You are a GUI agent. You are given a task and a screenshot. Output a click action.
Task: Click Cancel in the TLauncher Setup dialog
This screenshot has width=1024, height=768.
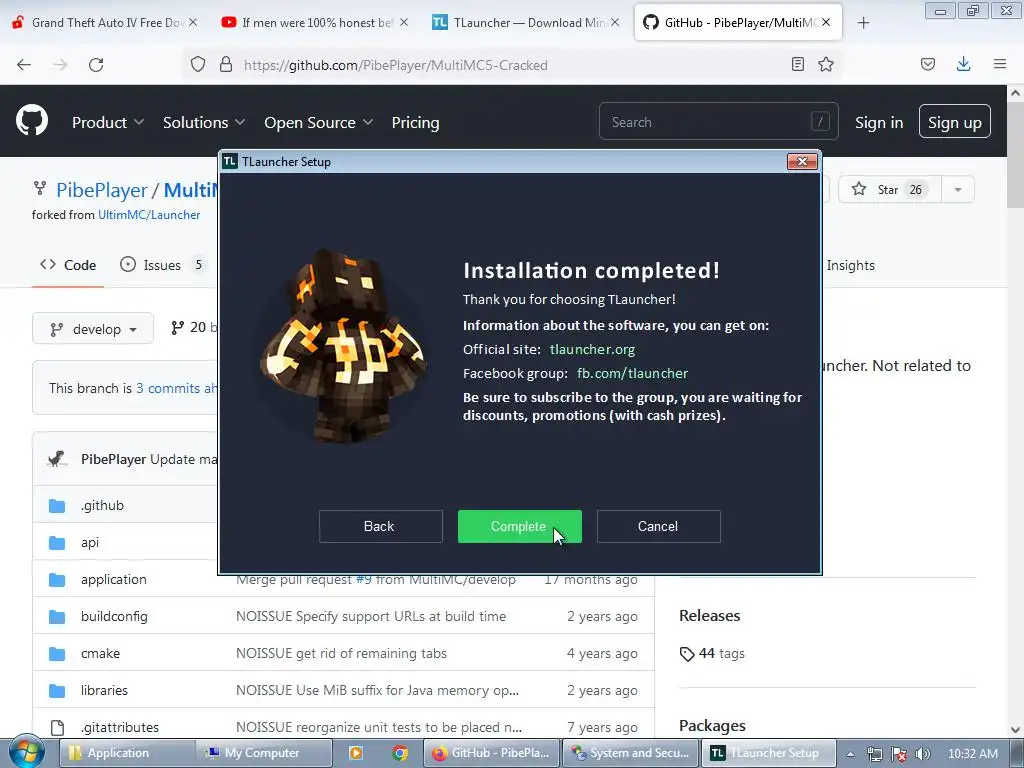[658, 526]
